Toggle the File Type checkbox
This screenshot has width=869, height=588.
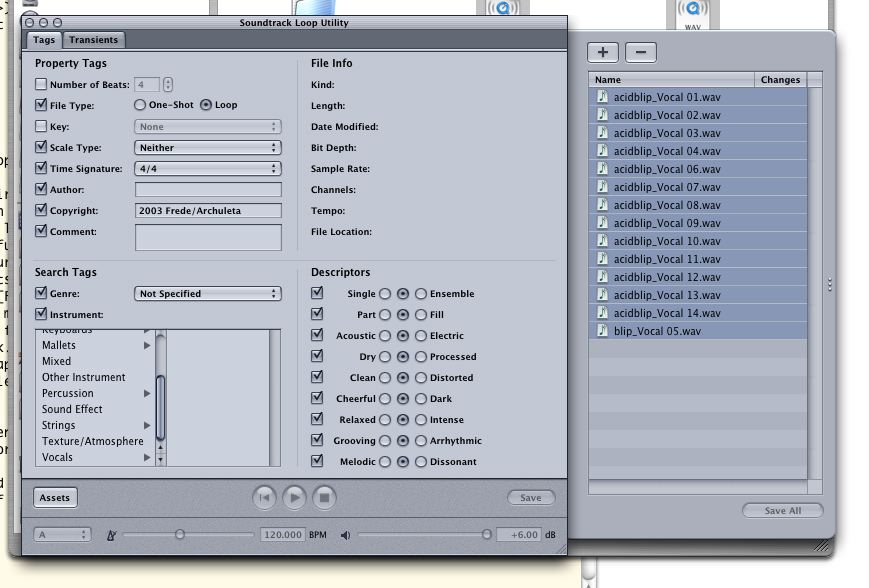[40, 105]
